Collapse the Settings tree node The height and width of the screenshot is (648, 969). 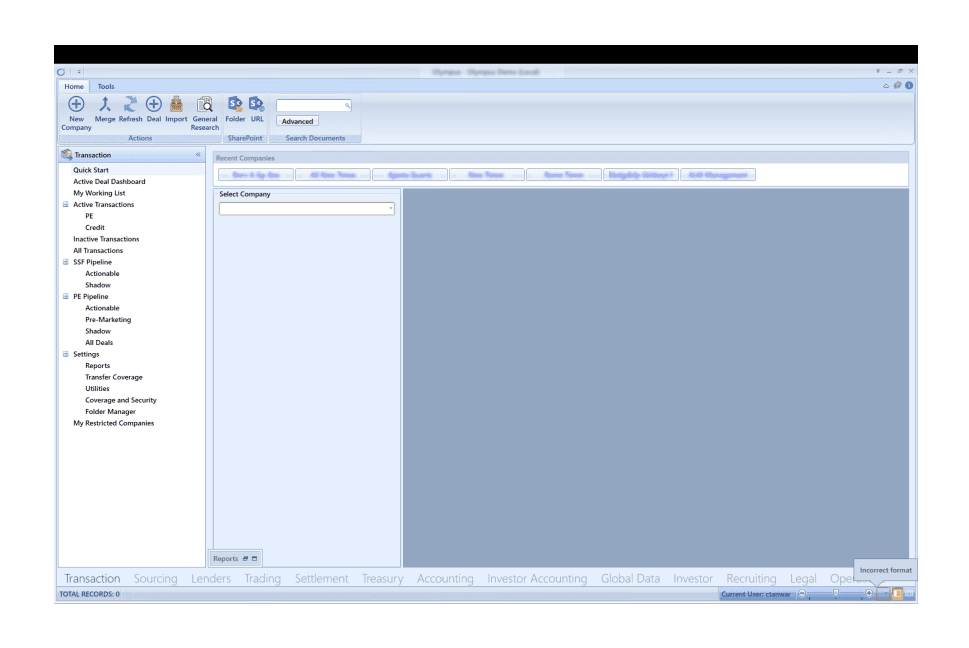(x=66, y=354)
